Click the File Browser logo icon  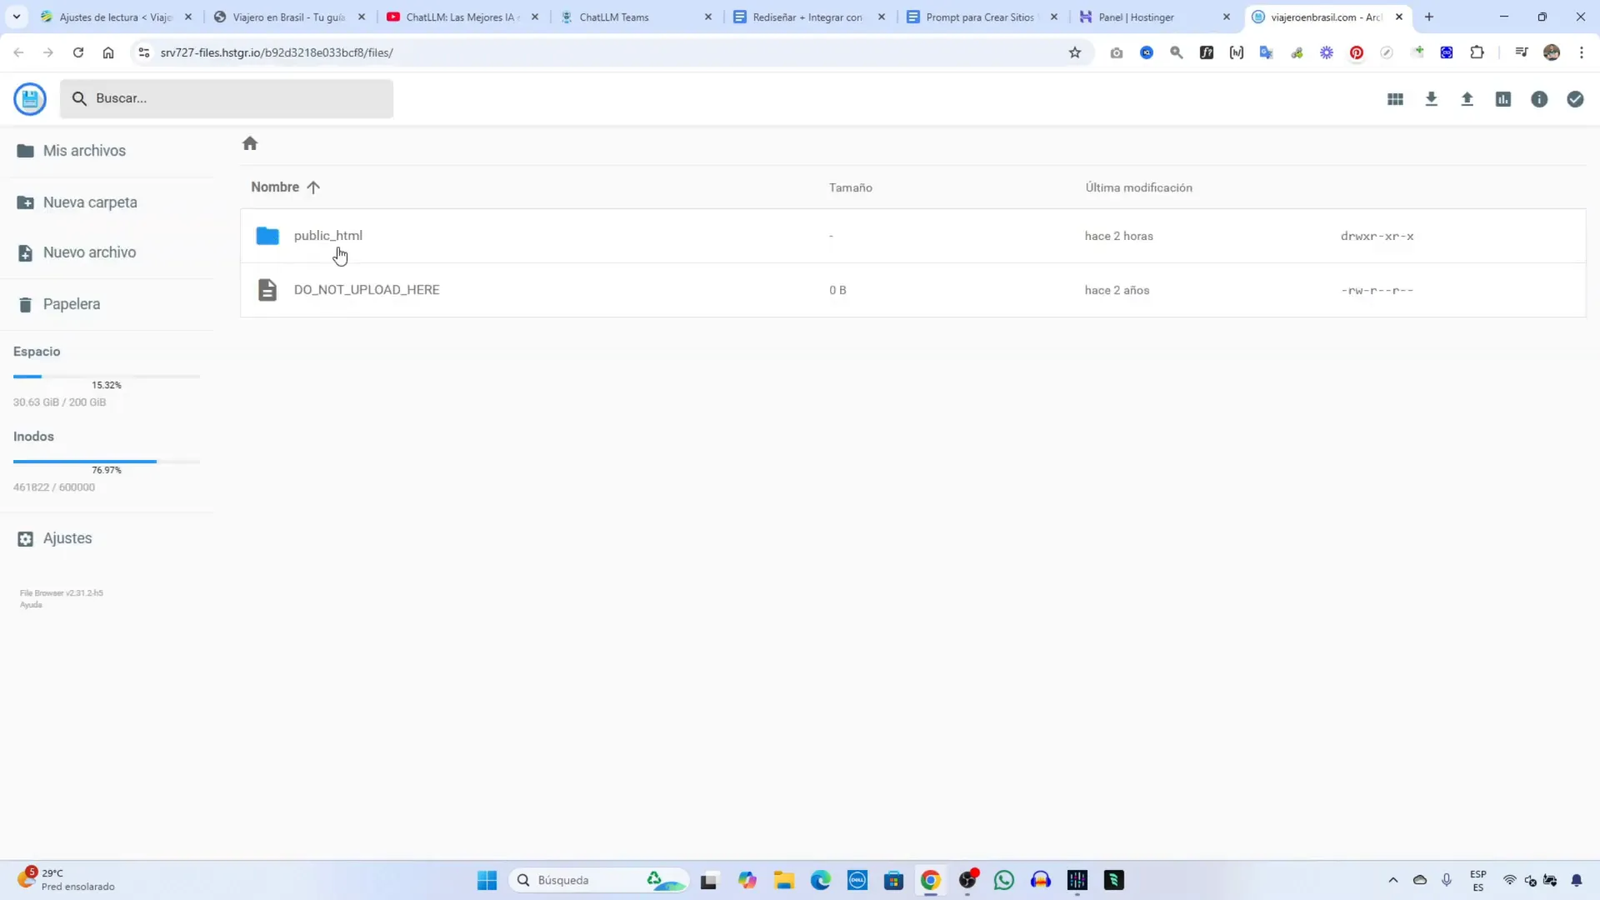point(30,99)
